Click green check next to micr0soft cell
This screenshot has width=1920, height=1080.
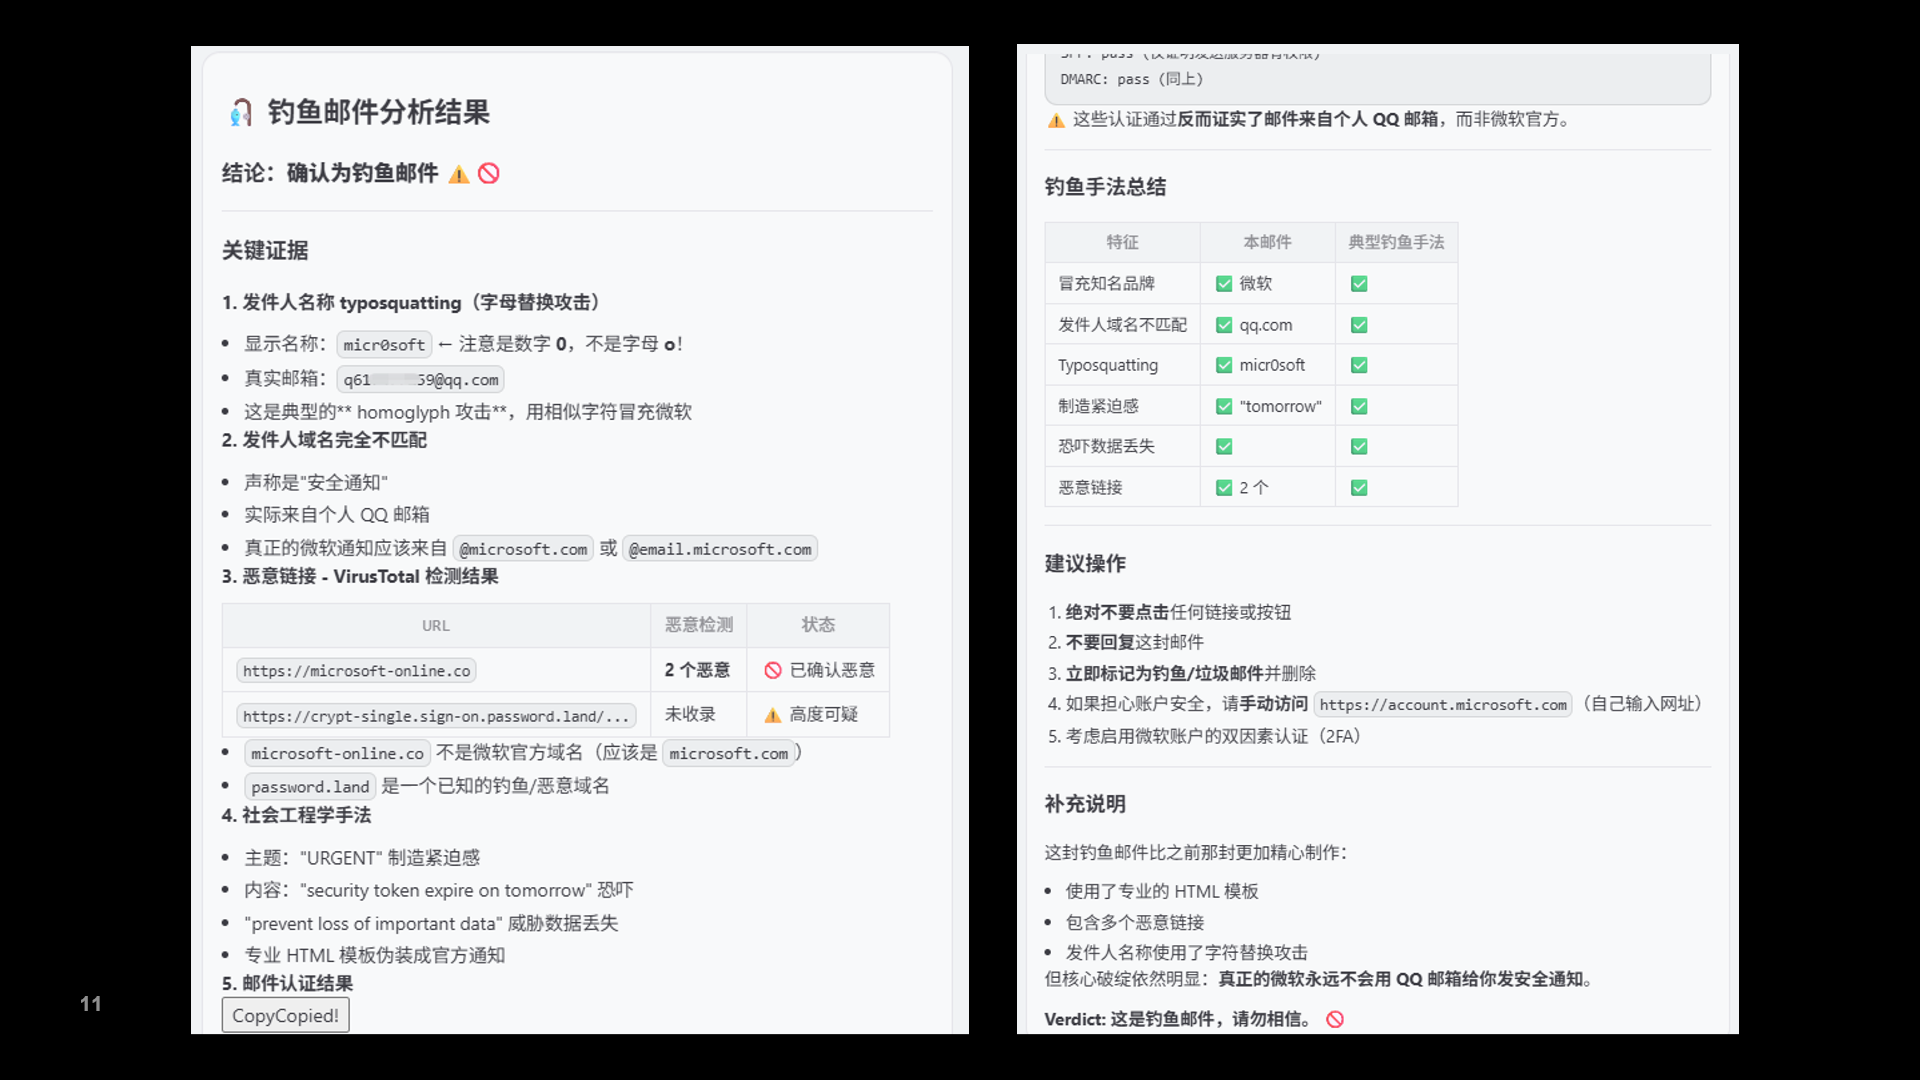coord(1224,365)
